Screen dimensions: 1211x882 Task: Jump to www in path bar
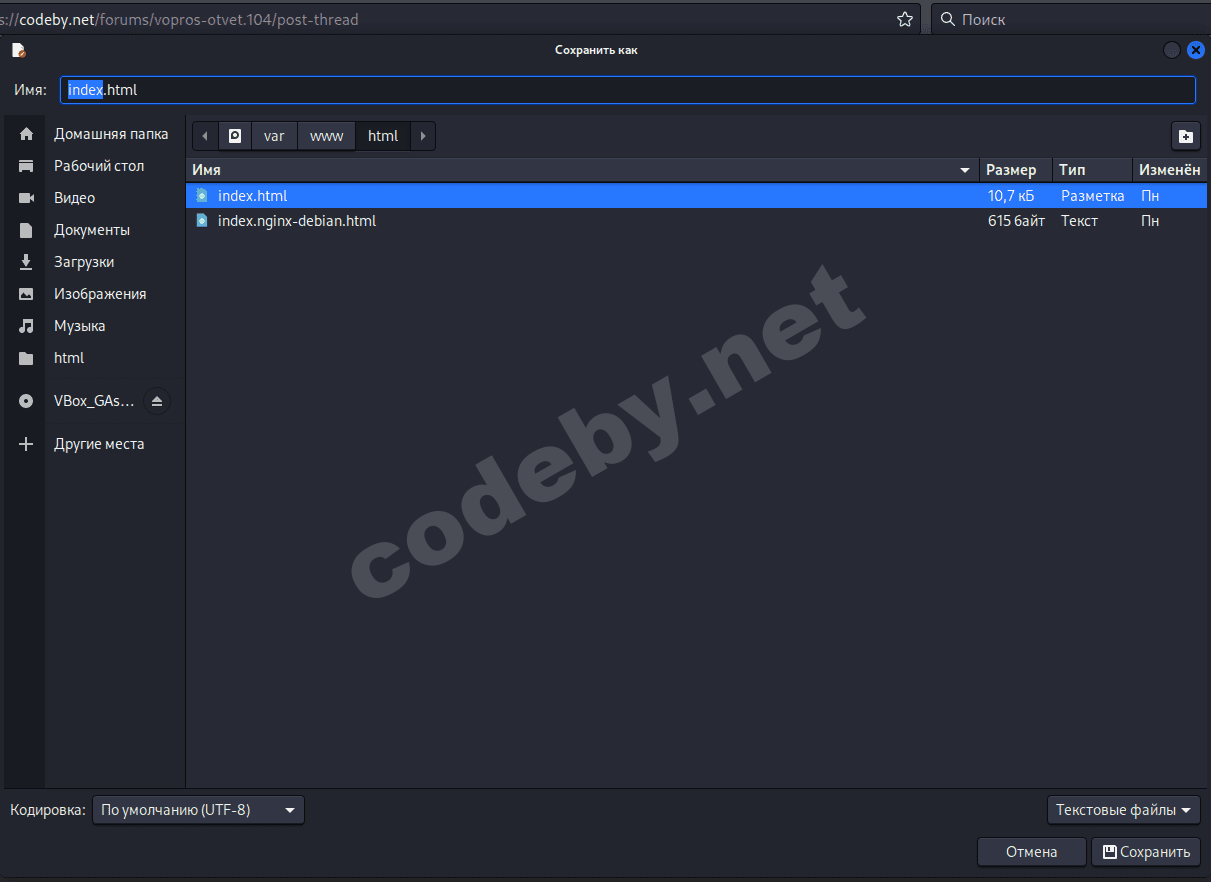coord(327,136)
